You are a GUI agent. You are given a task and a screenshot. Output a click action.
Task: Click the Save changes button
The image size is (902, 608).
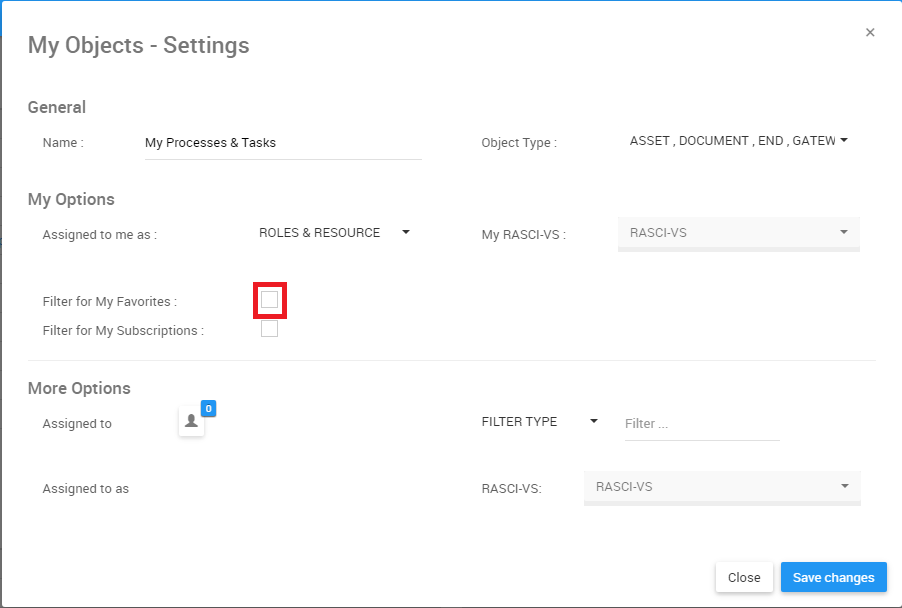pyautogui.click(x=833, y=577)
